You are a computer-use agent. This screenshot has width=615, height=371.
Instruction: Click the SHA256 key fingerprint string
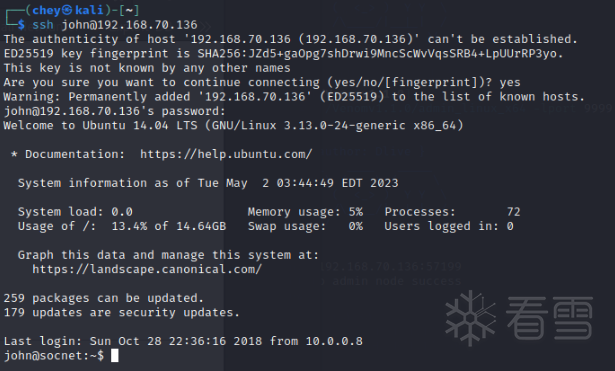click(377, 53)
